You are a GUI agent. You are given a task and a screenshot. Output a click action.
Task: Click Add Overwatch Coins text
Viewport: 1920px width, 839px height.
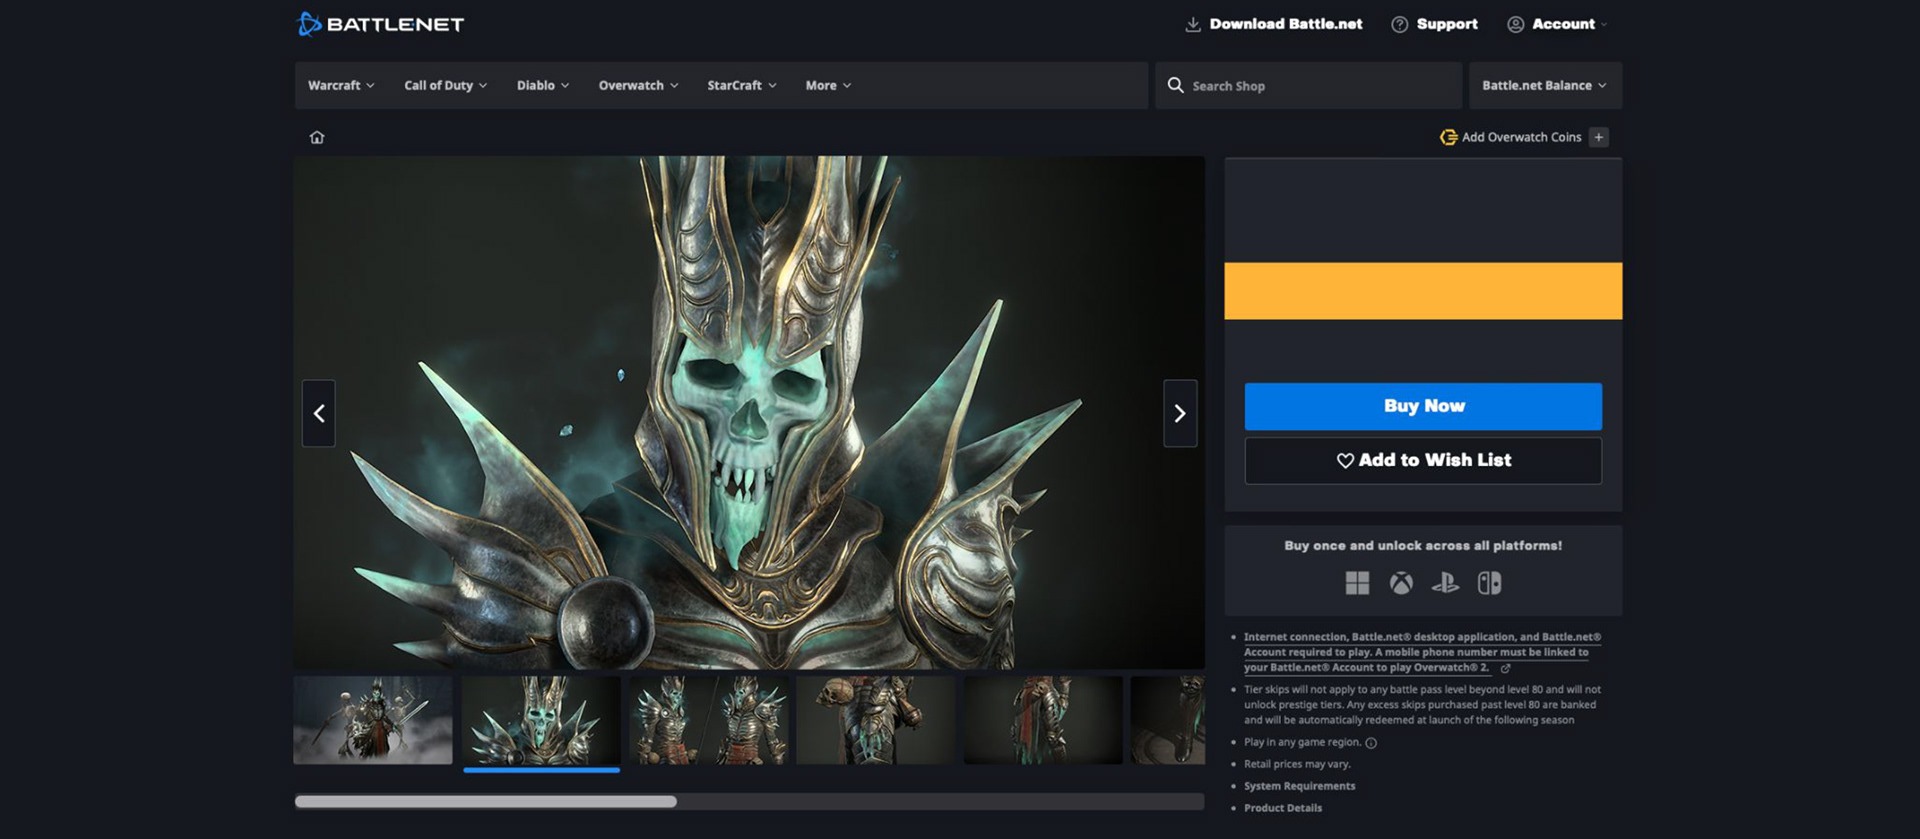[1521, 137]
